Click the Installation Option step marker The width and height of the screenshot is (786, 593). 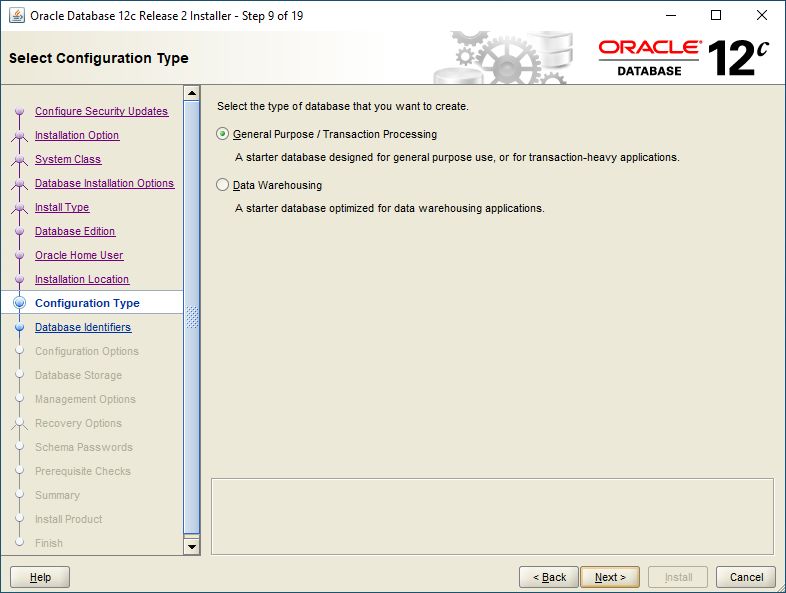pyautogui.click(x=20, y=135)
